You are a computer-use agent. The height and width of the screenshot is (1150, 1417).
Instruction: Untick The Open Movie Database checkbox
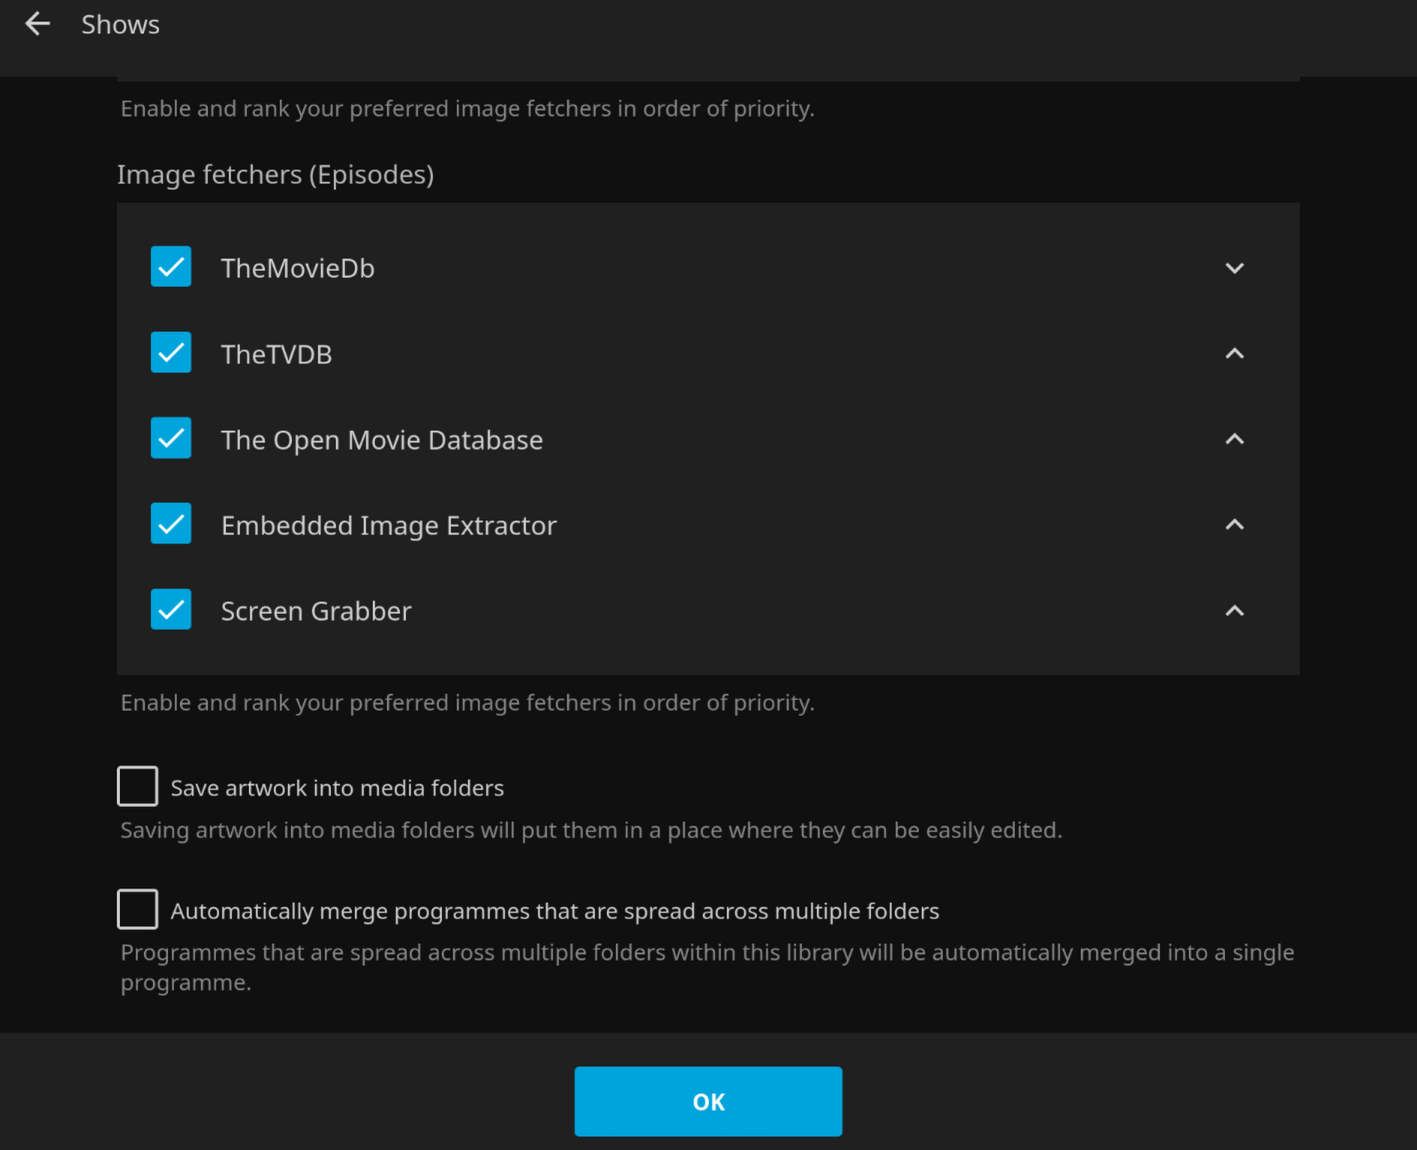point(171,438)
